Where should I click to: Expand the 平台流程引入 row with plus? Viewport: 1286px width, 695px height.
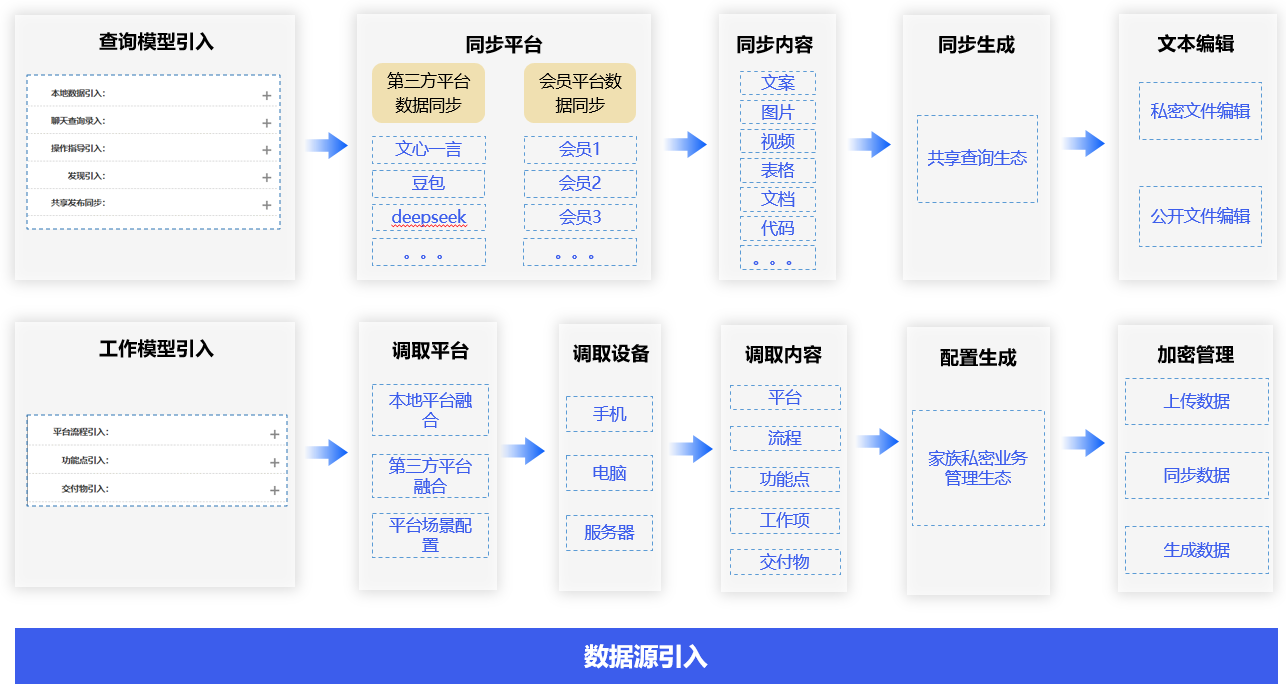point(274,434)
